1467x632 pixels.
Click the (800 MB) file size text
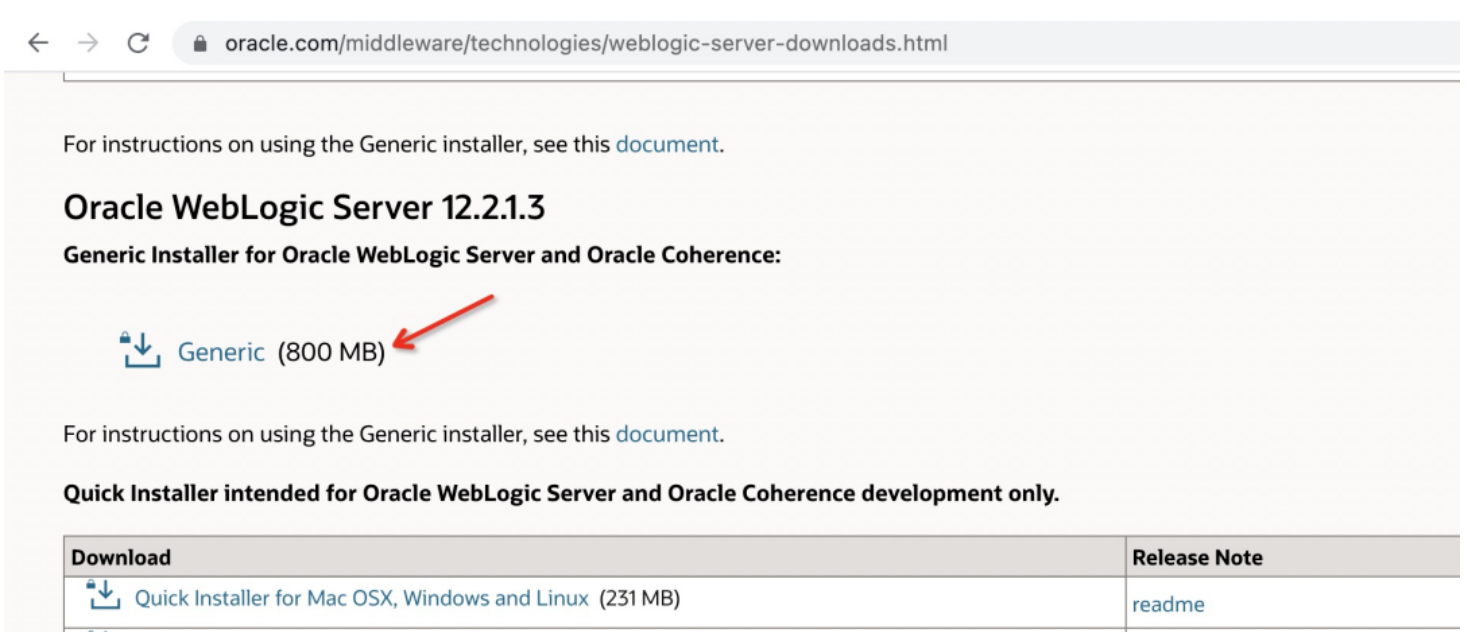(331, 352)
